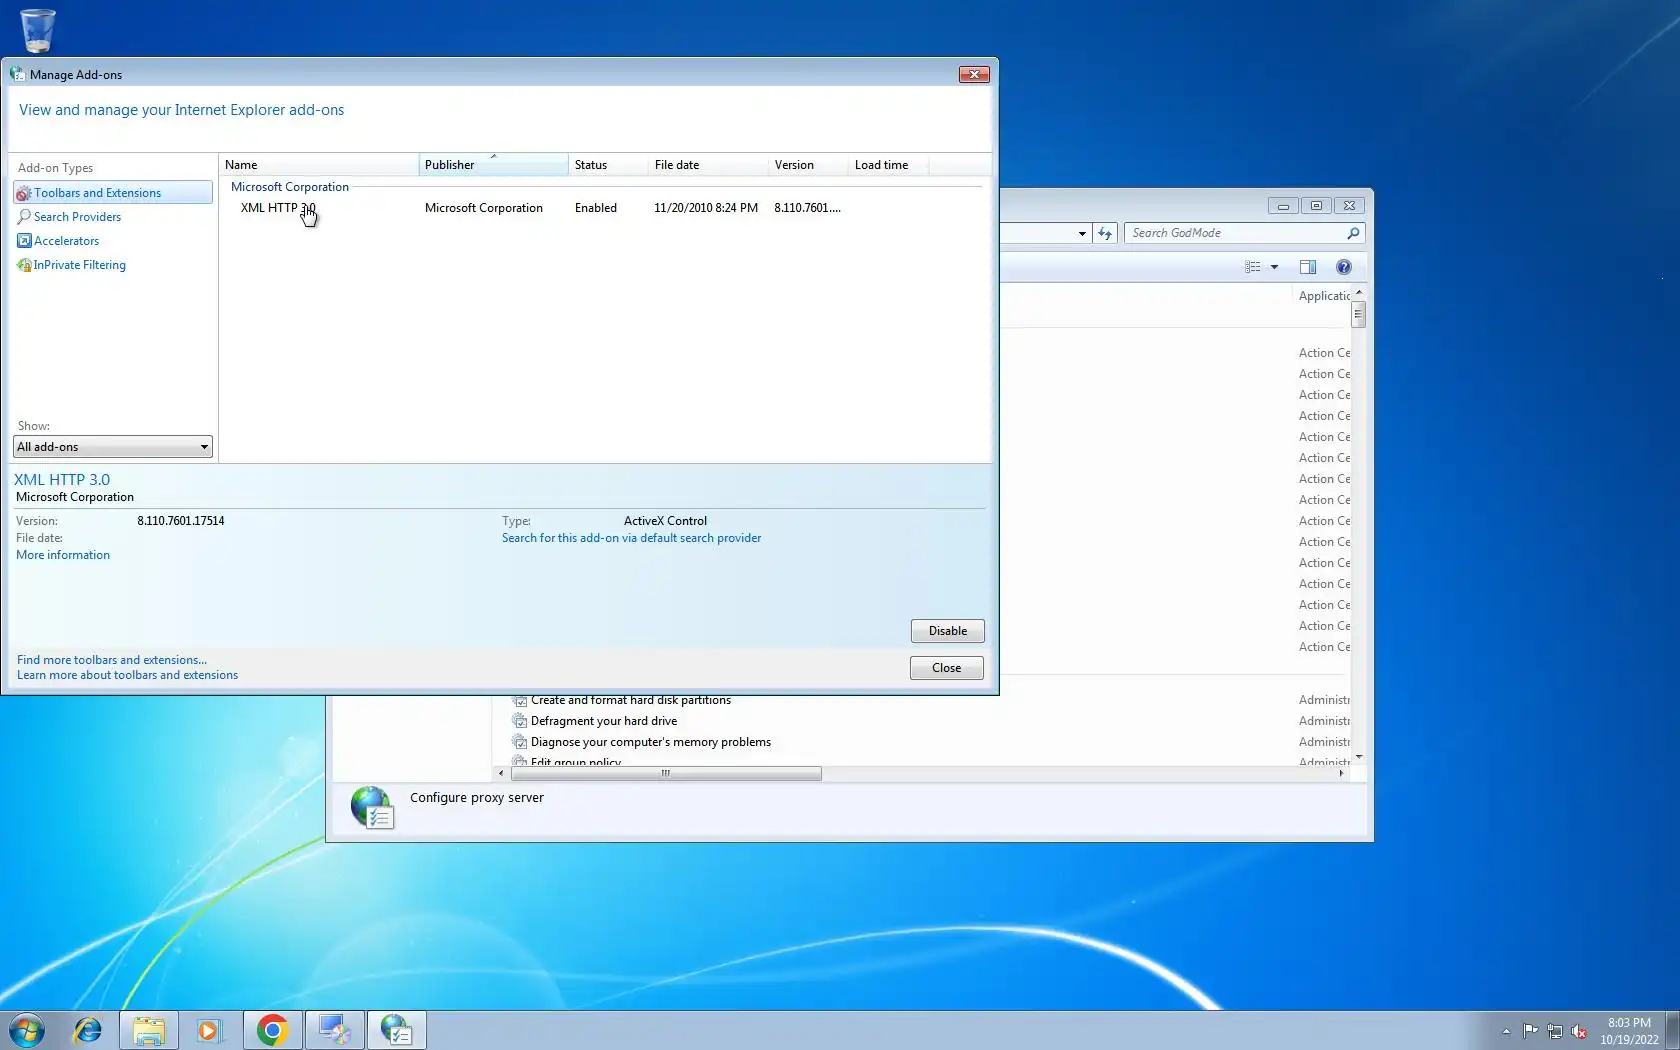Minimize the GodMode window

click(1283, 206)
